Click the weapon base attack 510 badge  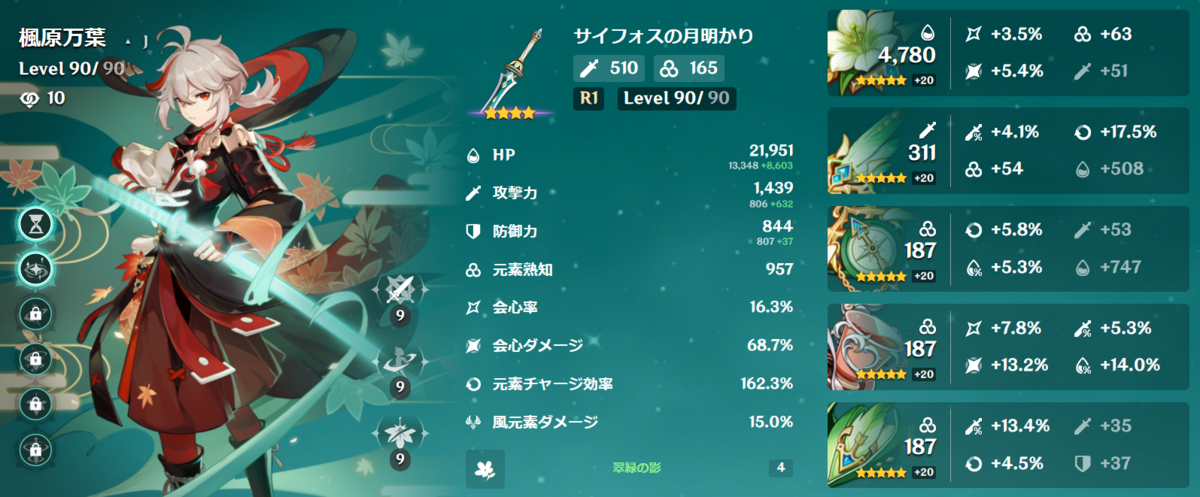[609, 68]
